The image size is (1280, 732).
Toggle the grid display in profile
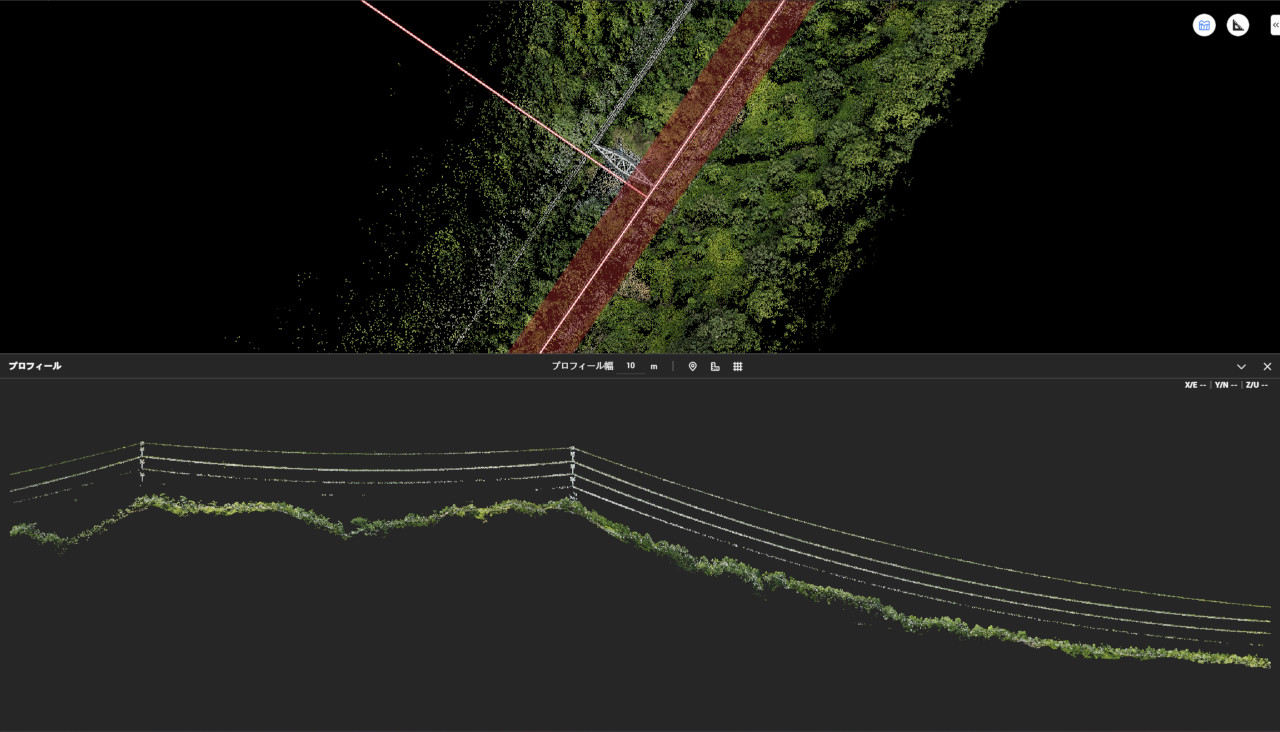[738, 367]
